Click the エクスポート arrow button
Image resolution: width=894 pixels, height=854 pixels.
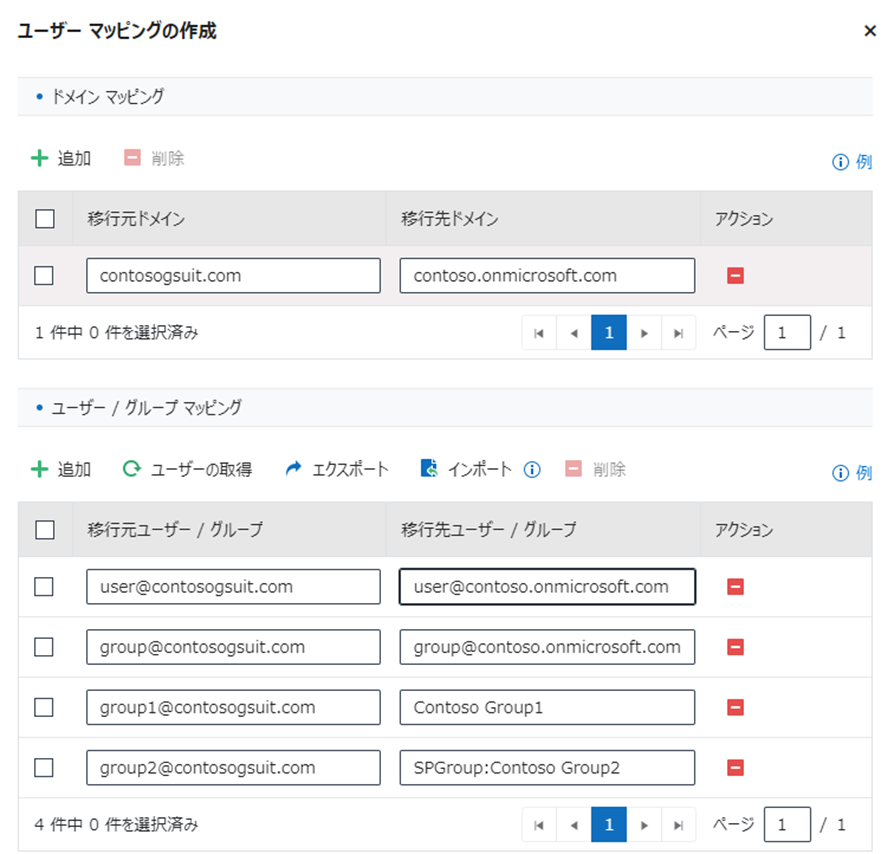[x=337, y=469]
